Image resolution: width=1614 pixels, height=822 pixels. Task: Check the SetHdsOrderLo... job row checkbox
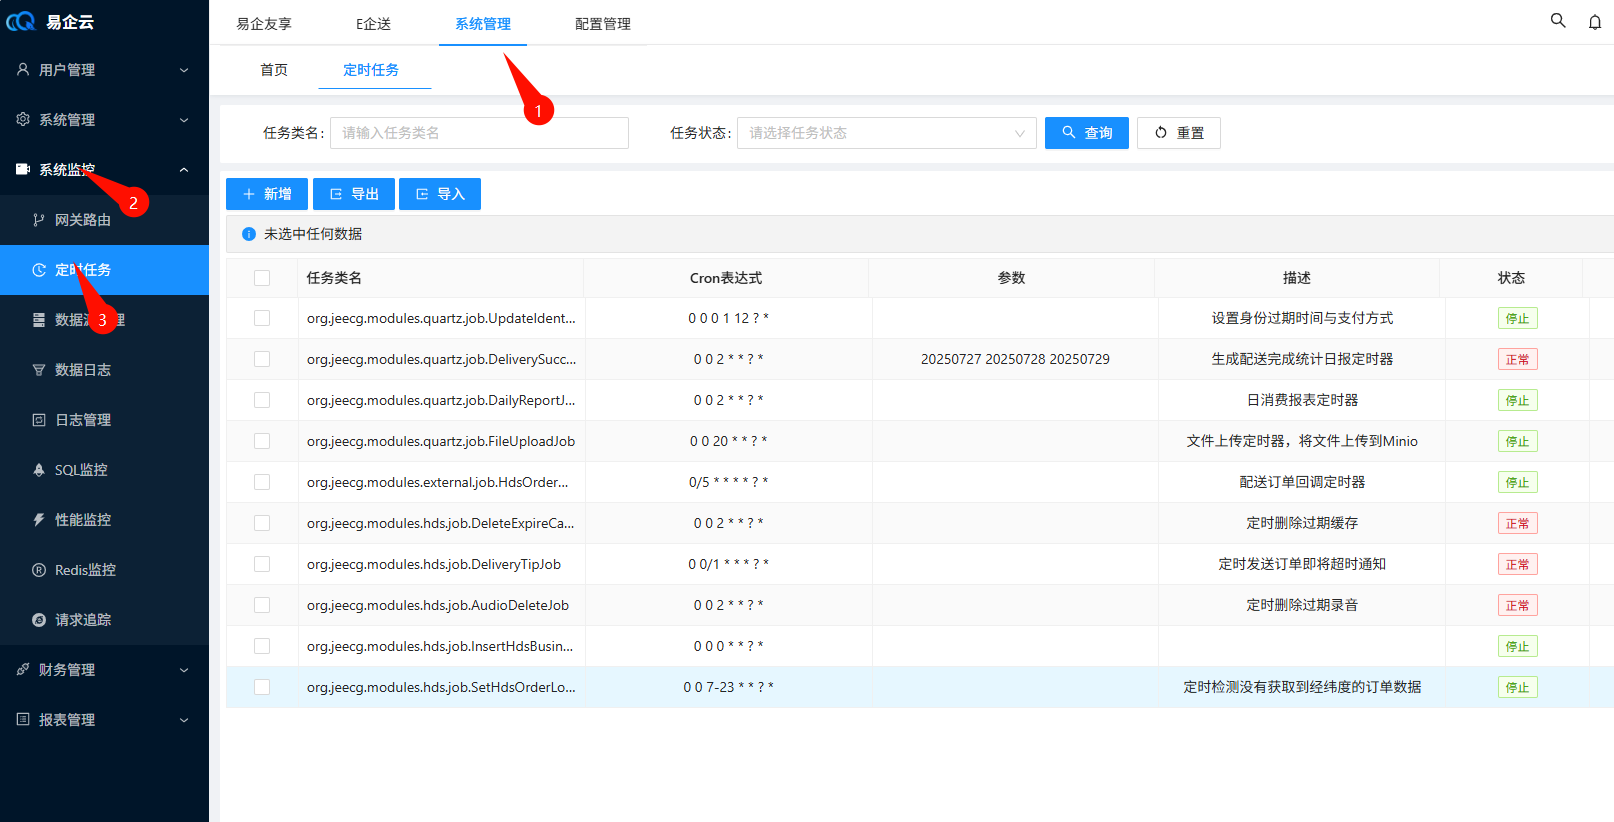pyautogui.click(x=262, y=687)
